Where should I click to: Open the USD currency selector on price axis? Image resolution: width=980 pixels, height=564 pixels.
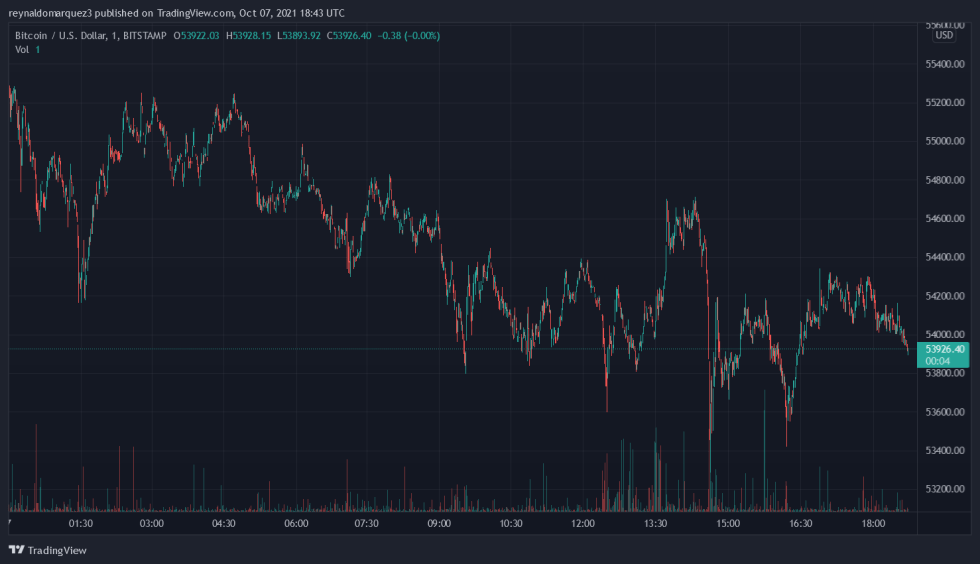943,36
